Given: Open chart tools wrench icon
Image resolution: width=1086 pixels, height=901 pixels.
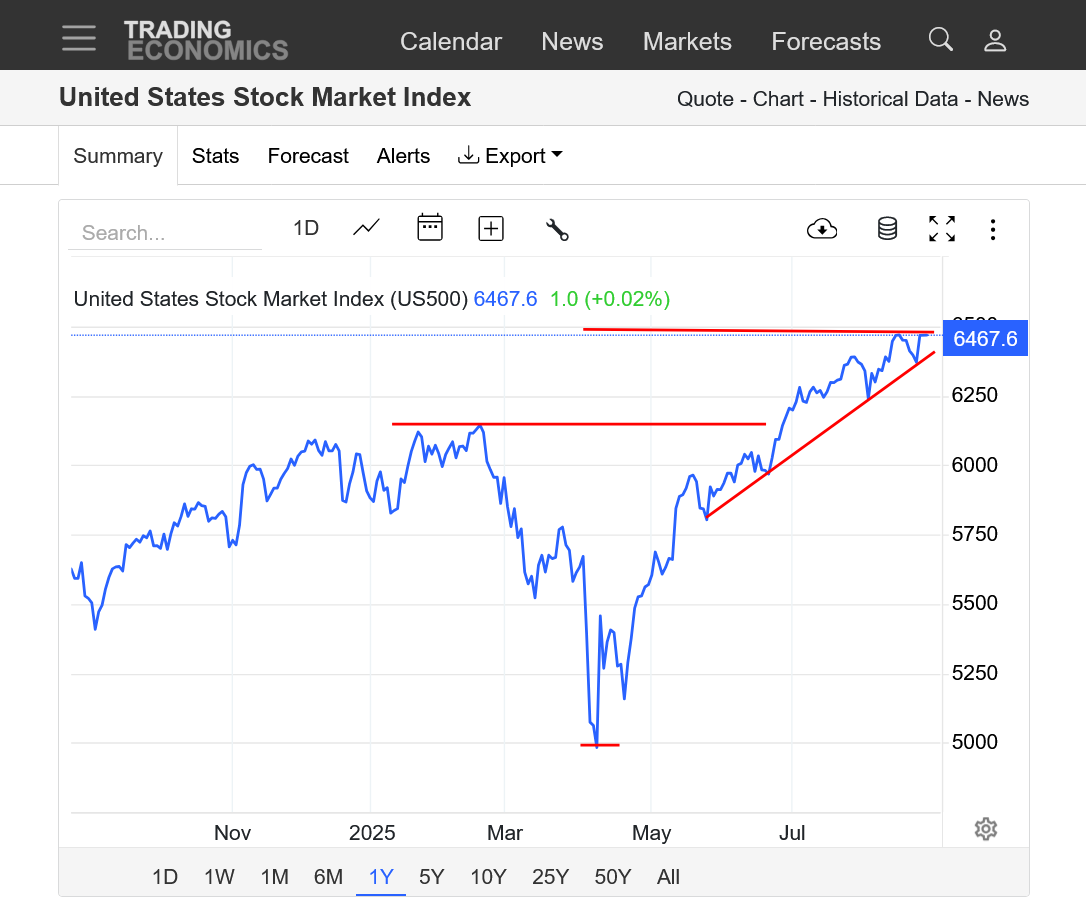Looking at the screenshot, I should tap(557, 229).
